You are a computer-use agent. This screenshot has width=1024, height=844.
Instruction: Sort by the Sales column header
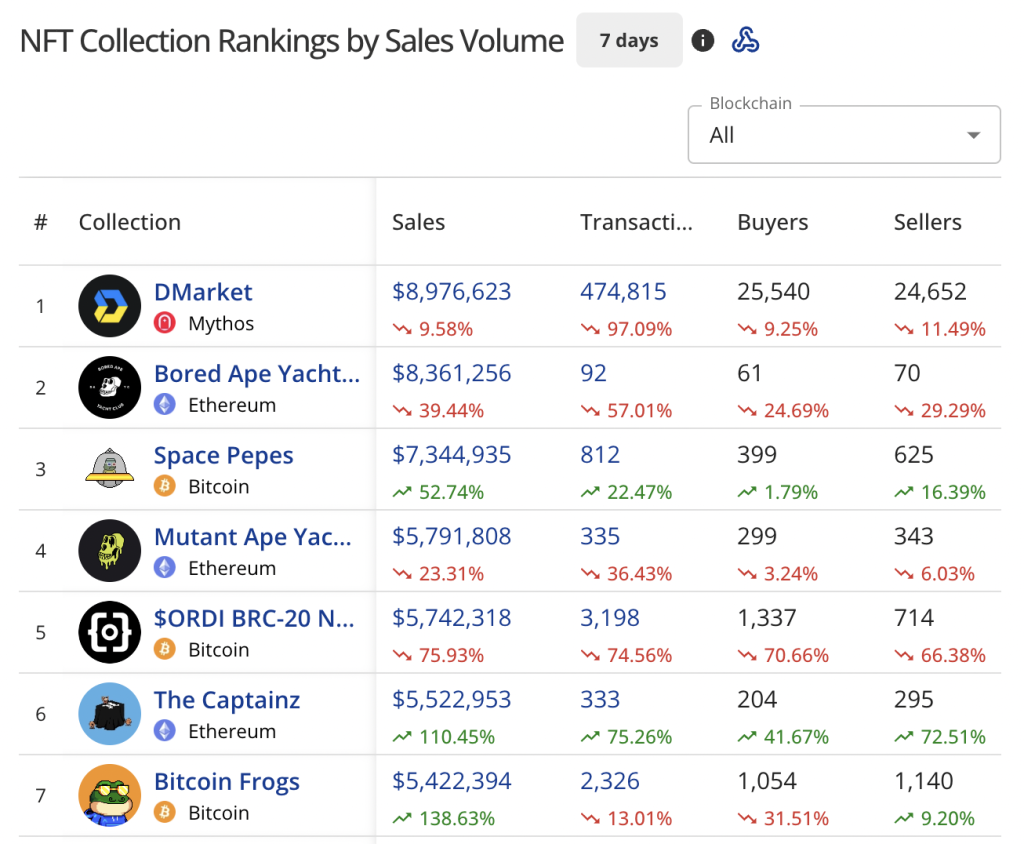[x=418, y=222]
